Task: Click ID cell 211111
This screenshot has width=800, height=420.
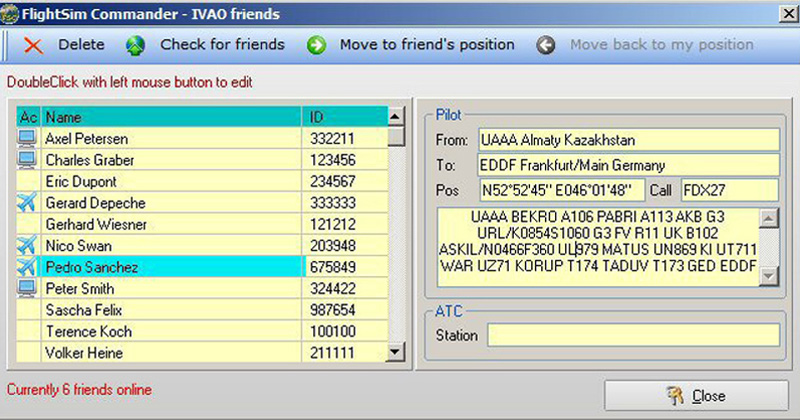Action: coord(345,353)
